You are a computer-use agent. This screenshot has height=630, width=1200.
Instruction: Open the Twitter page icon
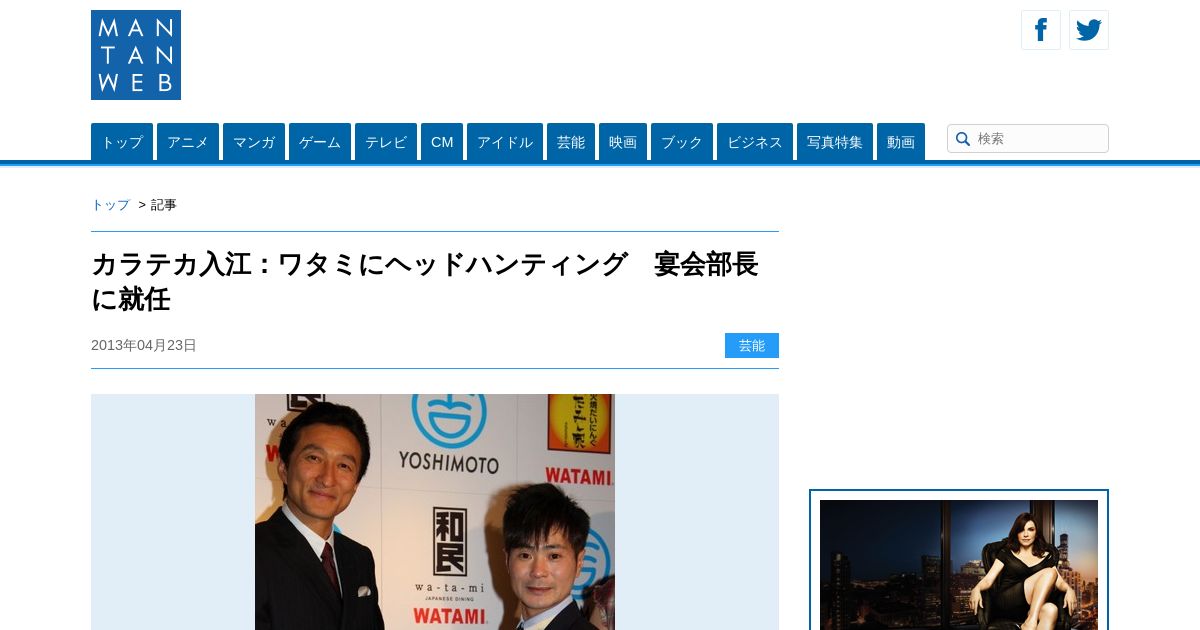1089,30
